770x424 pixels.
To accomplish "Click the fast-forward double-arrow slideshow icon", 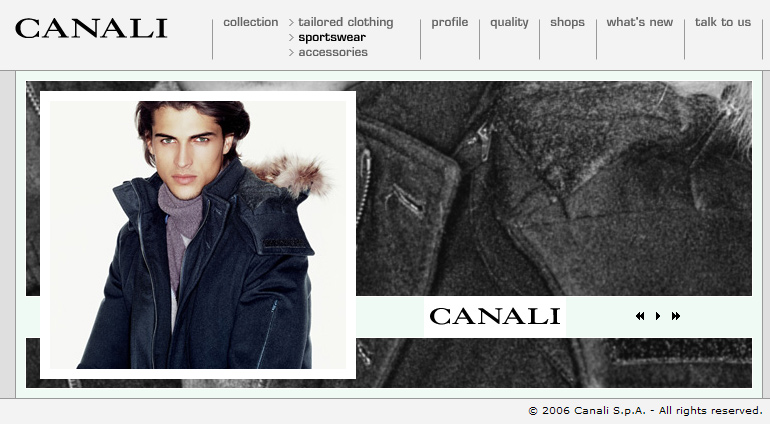I will pyautogui.click(x=676, y=316).
